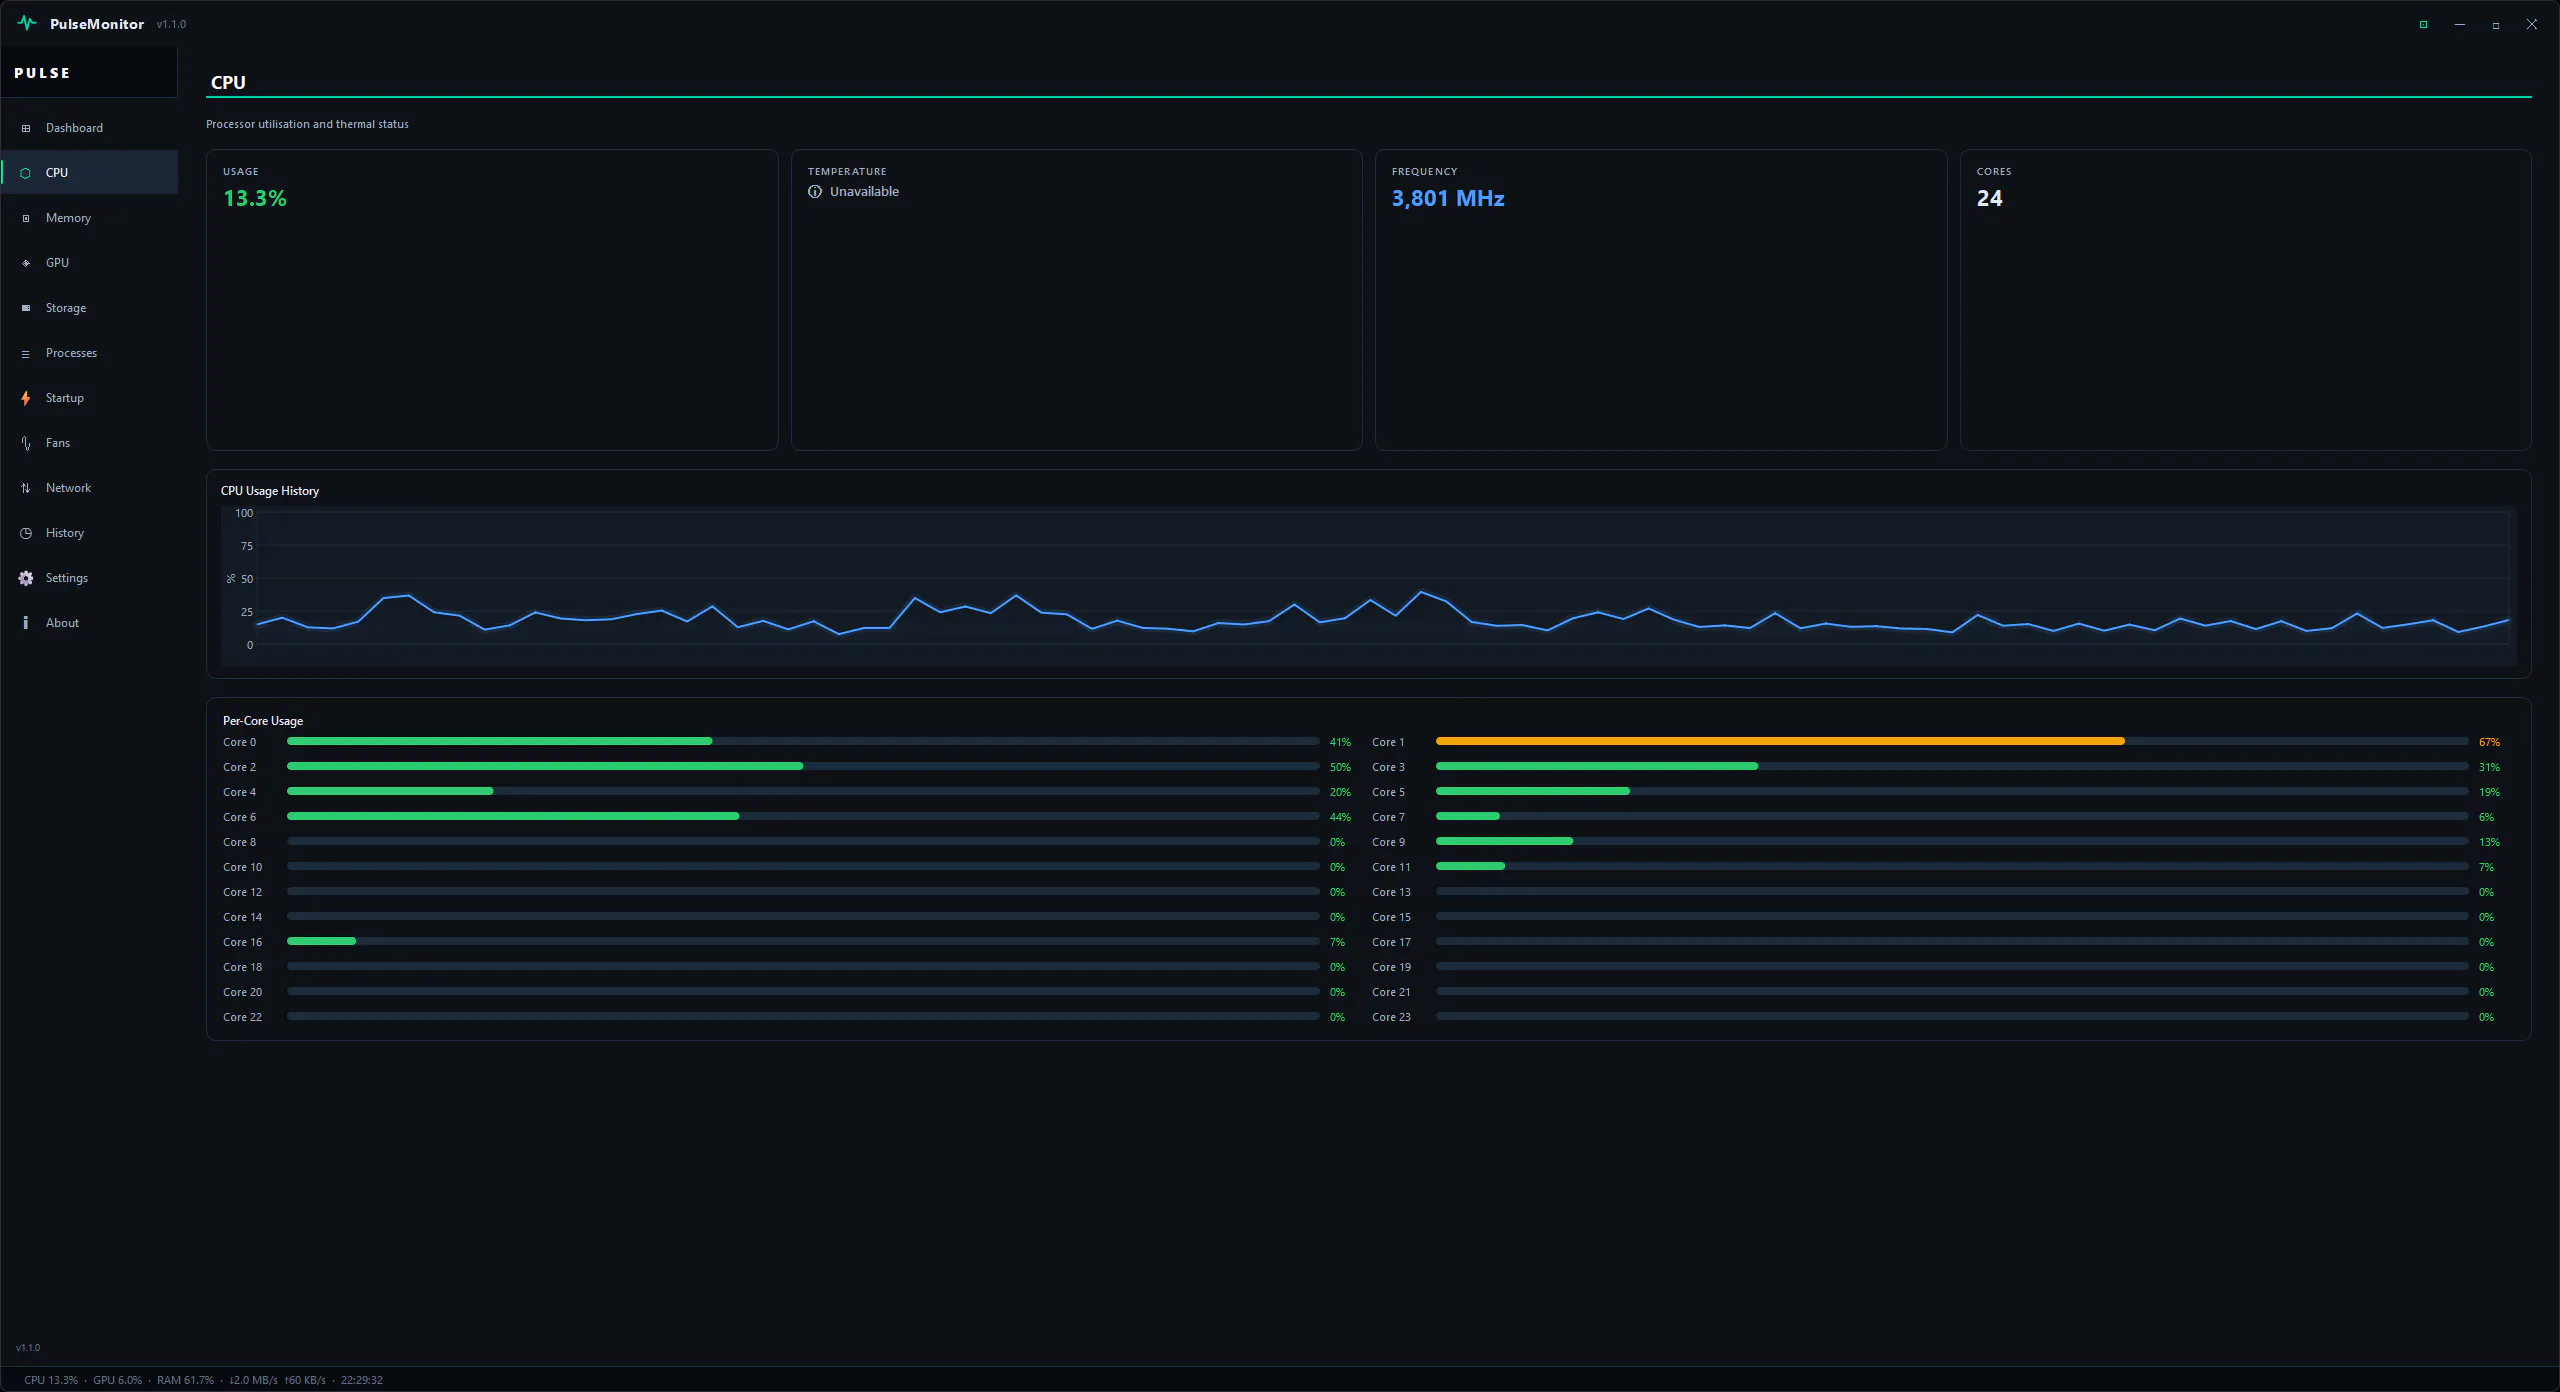This screenshot has height=1392, width=2560.
Task: Click the CPU hexagon icon in sidebar
Action: (x=26, y=173)
